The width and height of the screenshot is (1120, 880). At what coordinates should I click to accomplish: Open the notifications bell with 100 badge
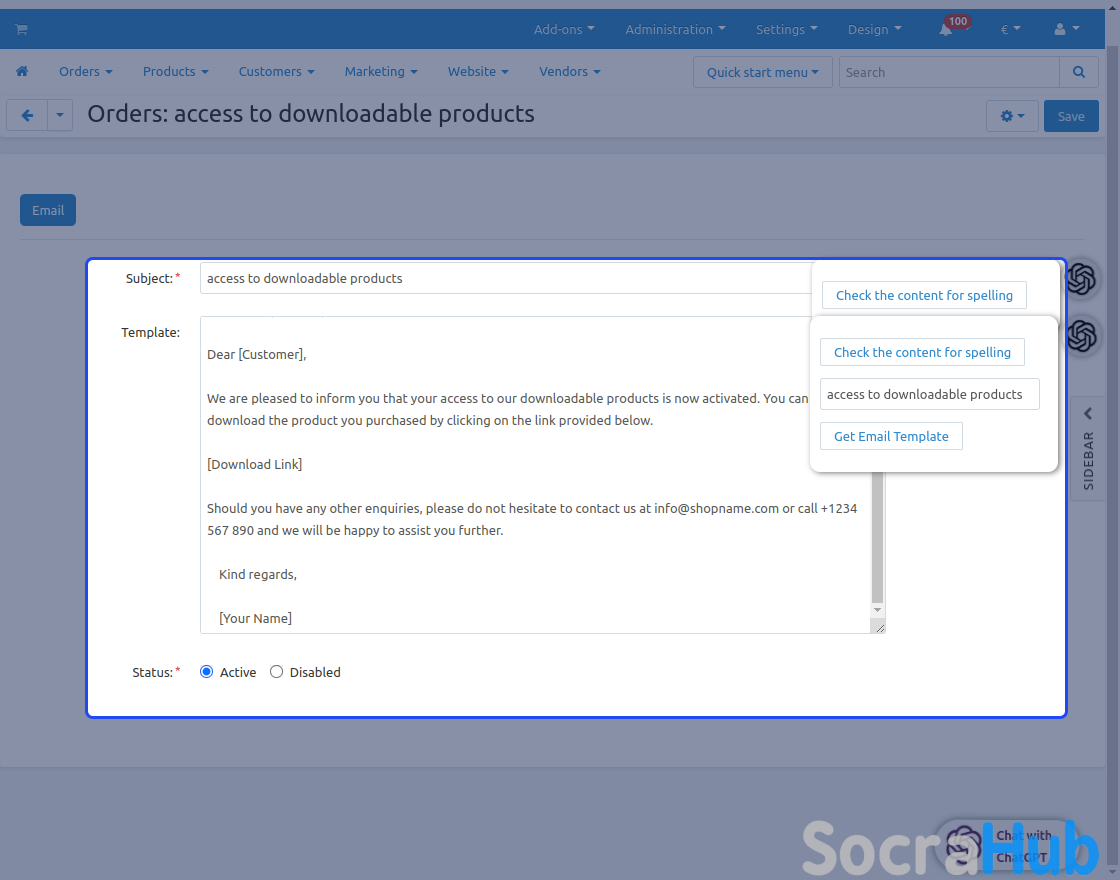946,29
